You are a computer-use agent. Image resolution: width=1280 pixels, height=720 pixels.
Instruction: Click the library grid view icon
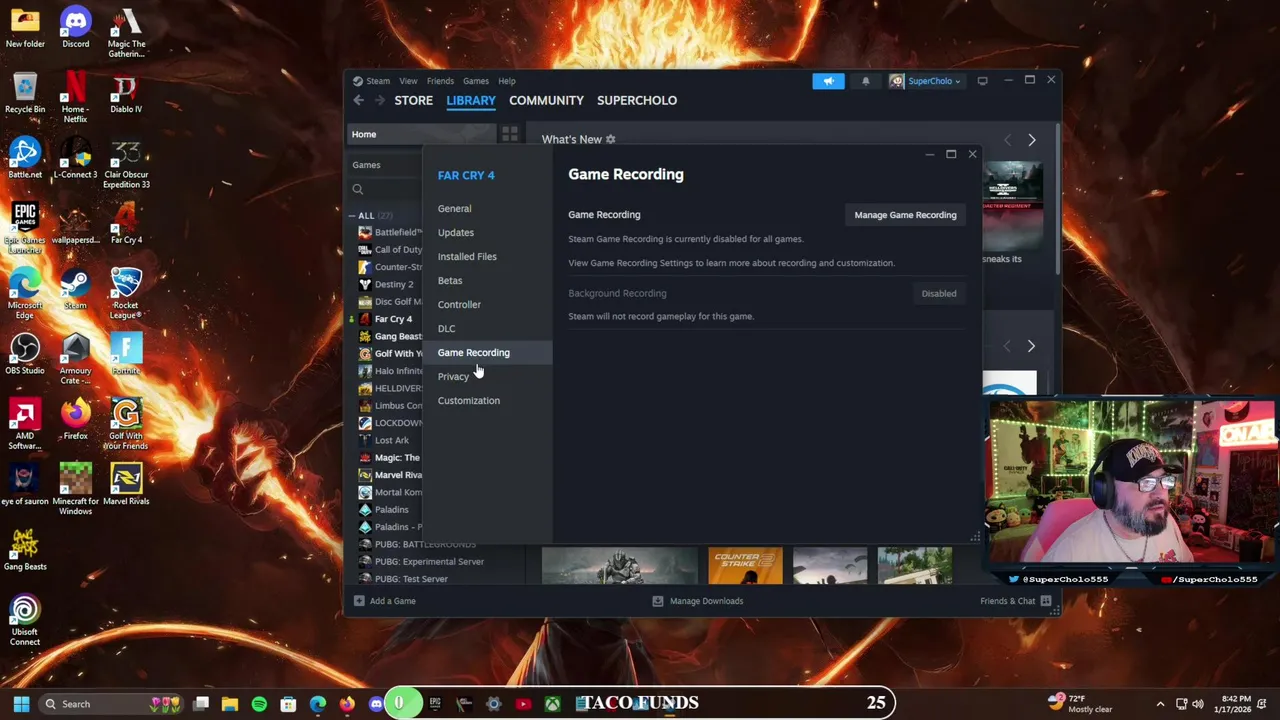pos(510,134)
